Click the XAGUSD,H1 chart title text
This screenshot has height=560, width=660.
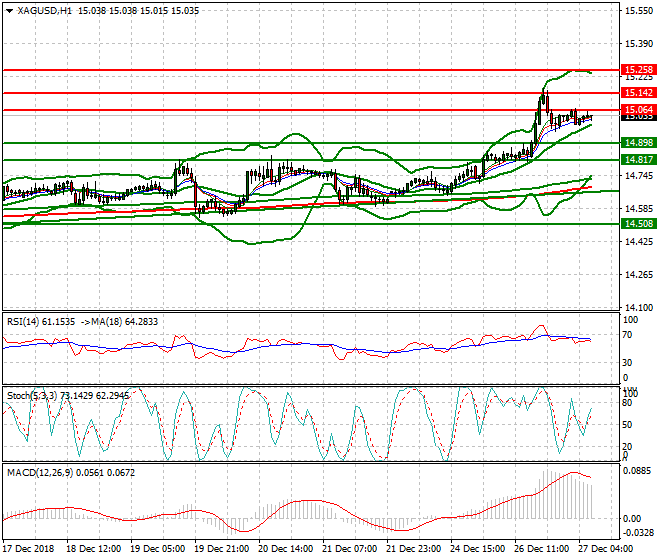pos(45,11)
